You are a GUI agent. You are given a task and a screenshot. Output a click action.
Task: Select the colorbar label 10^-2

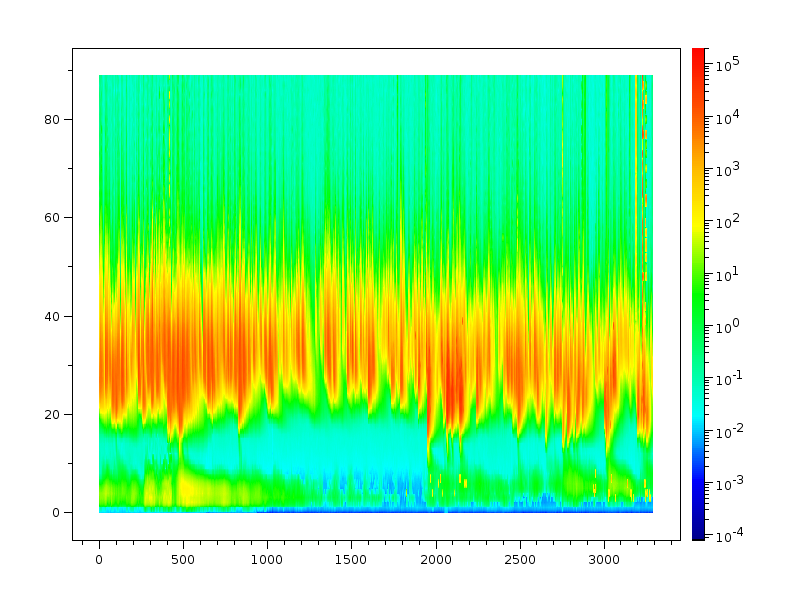(x=727, y=431)
